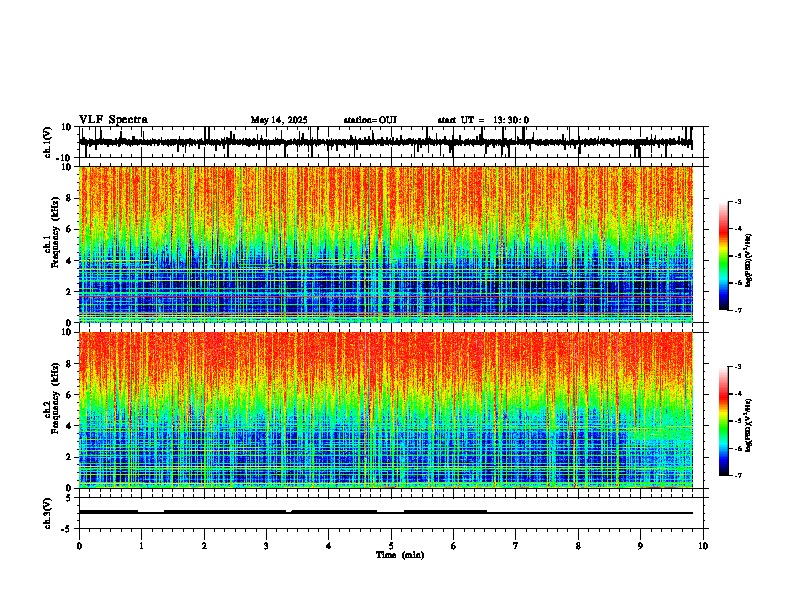The height and width of the screenshot is (612, 792).
Task: Click the "8" frequency tick of ch.1 spectrogram
Action: click(71, 198)
